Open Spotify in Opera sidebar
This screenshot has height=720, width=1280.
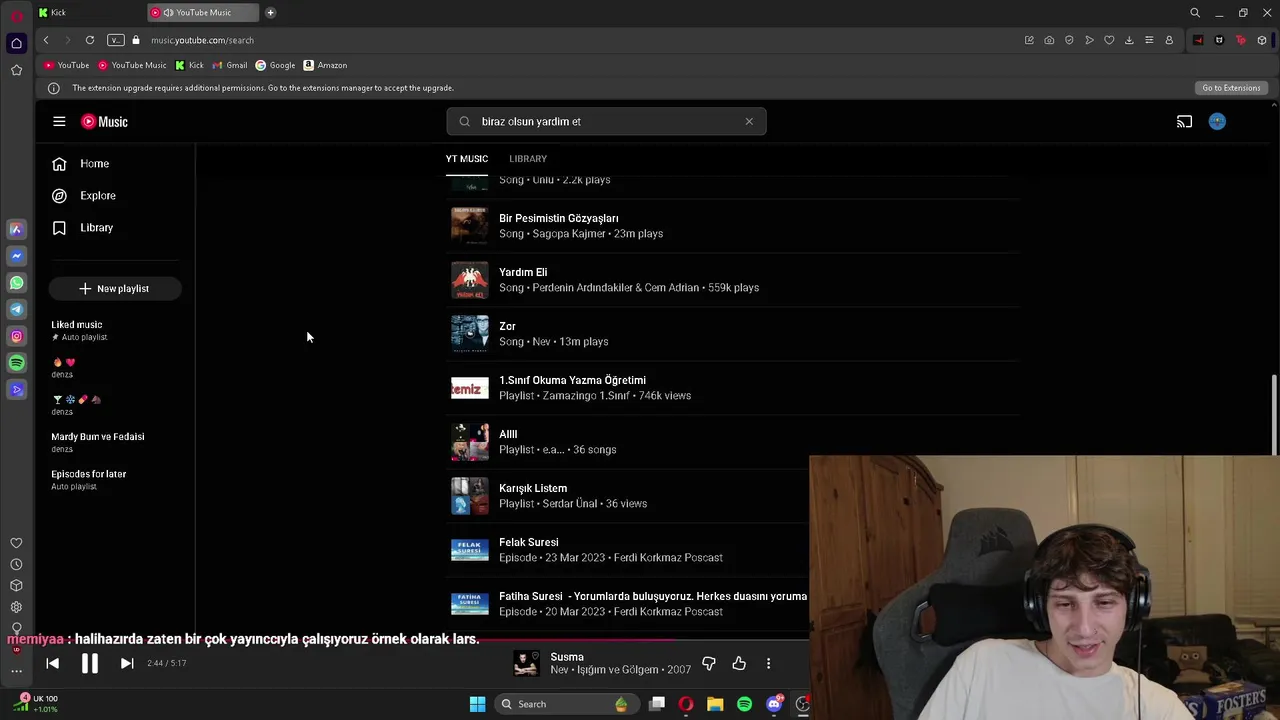pyautogui.click(x=16, y=363)
